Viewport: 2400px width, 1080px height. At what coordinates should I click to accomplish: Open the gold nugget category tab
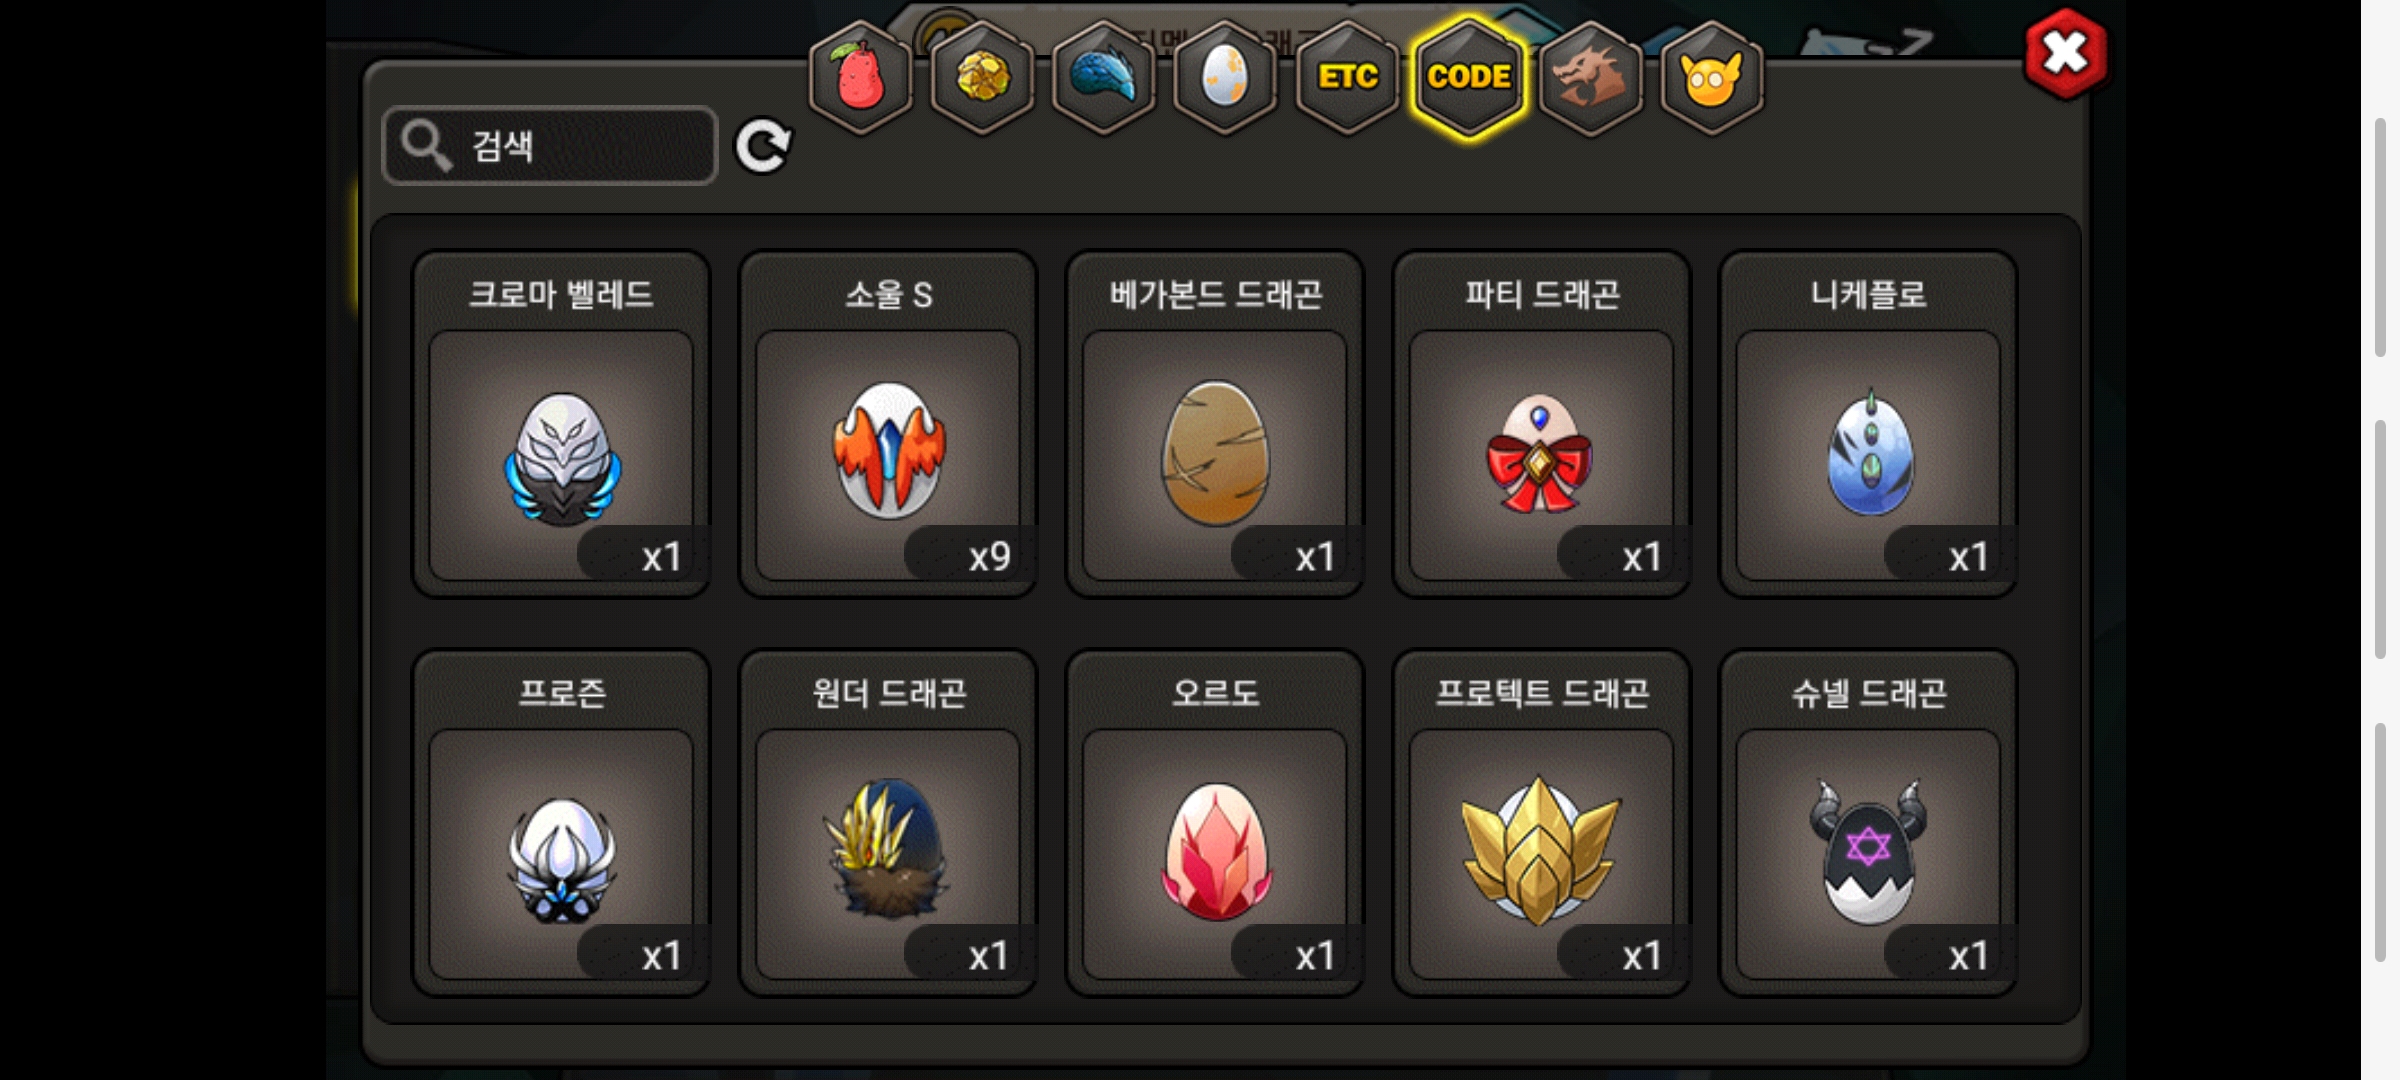click(x=982, y=77)
